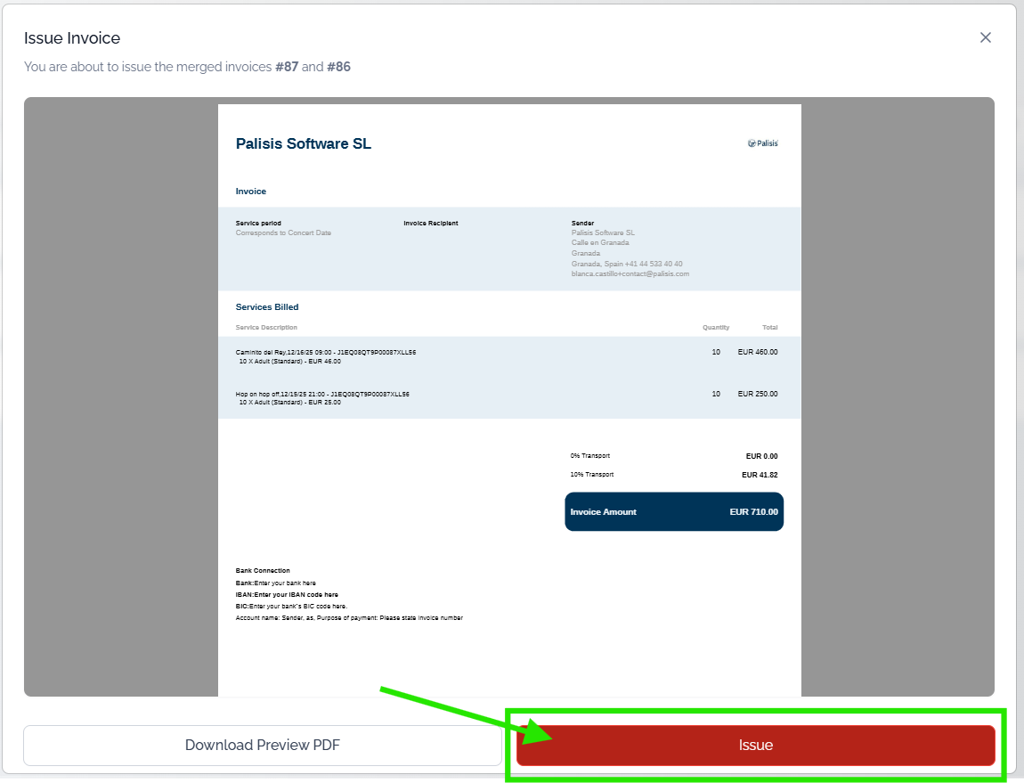Click the 'Issue Invoice' dialog title
1024x783 pixels.
pyautogui.click(x=72, y=38)
